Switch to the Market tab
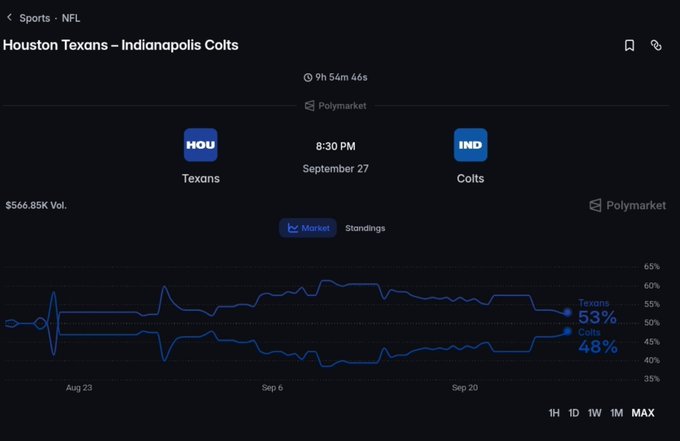 click(308, 228)
